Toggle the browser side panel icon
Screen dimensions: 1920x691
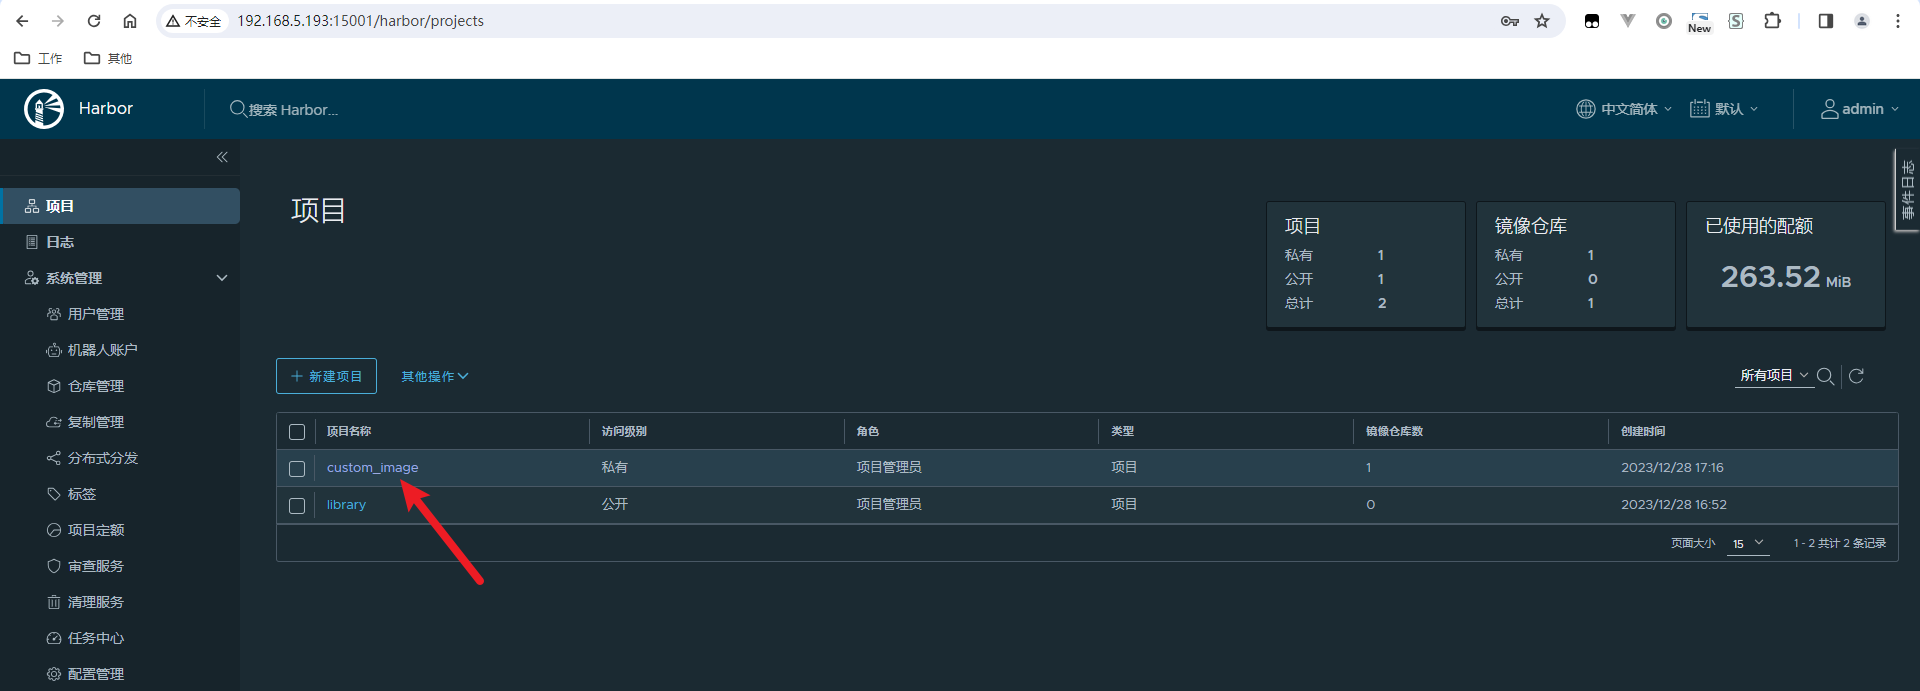click(x=1826, y=21)
